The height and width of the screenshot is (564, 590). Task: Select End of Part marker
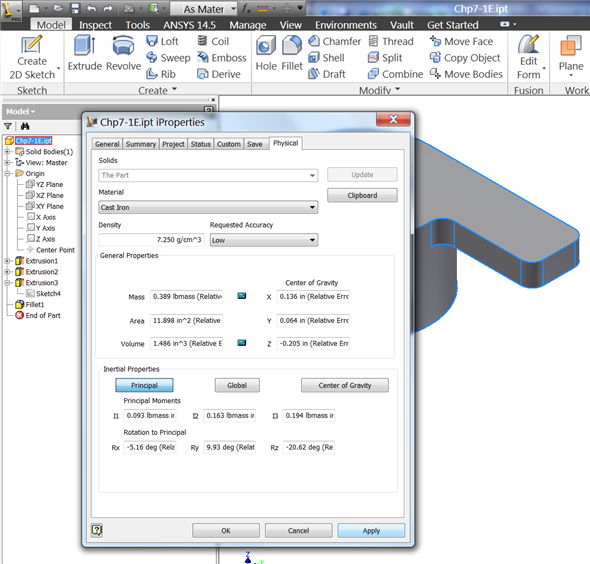(43, 315)
